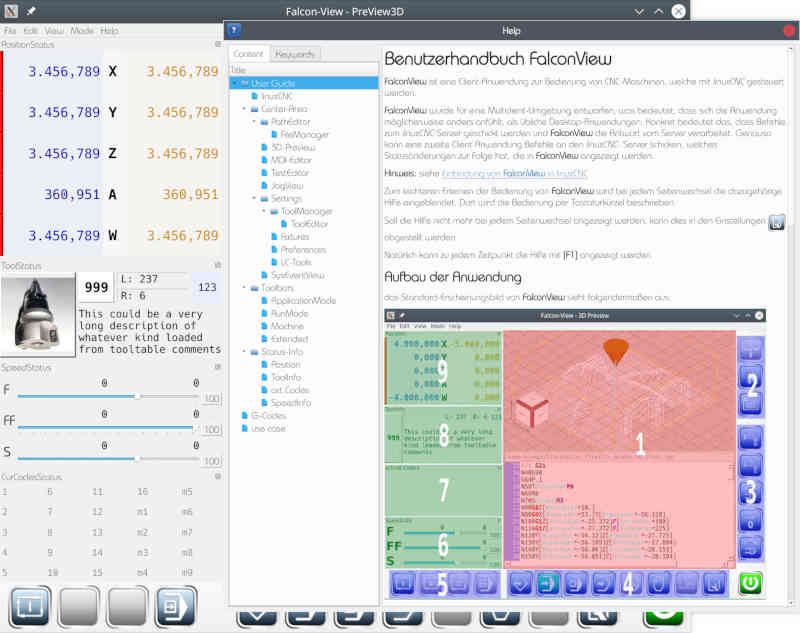The height and width of the screenshot is (633, 800).
Task: Open the File menu
Action: (10, 31)
